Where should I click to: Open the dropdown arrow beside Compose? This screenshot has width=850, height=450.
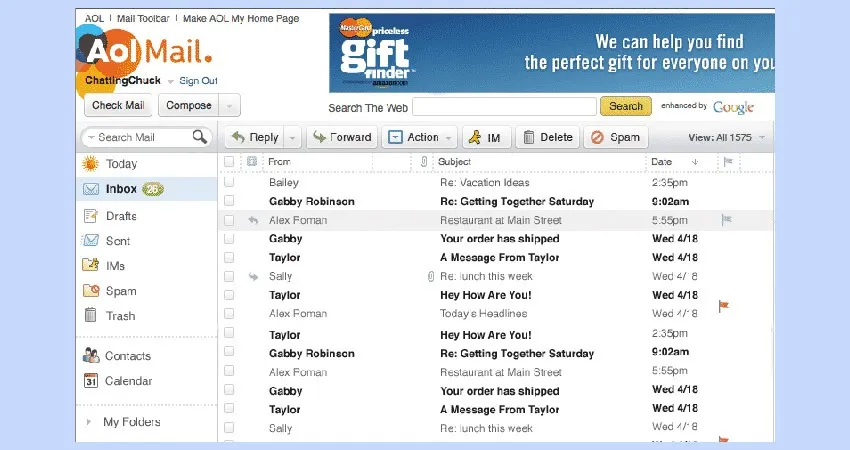point(230,106)
